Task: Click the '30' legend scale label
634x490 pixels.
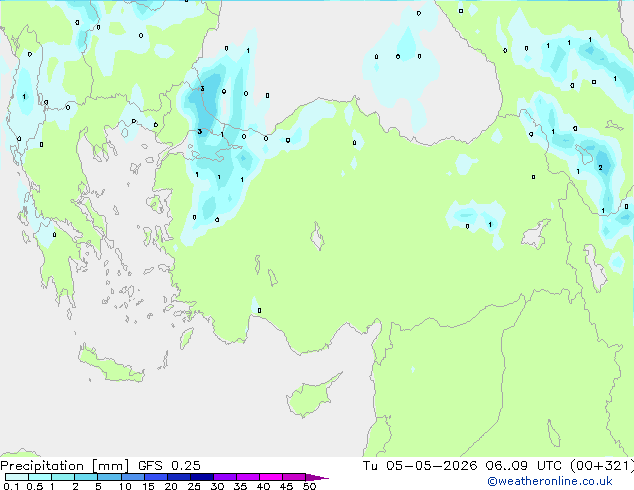Action: coord(217,486)
